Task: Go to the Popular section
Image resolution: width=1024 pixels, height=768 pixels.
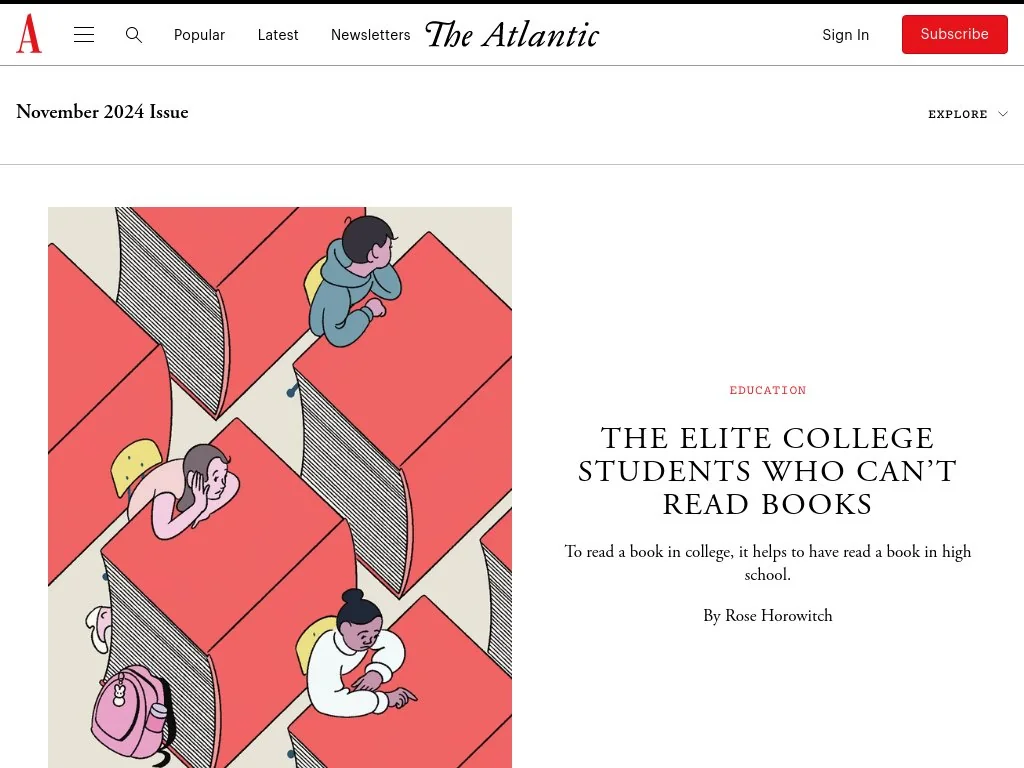Action: click(x=199, y=35)
